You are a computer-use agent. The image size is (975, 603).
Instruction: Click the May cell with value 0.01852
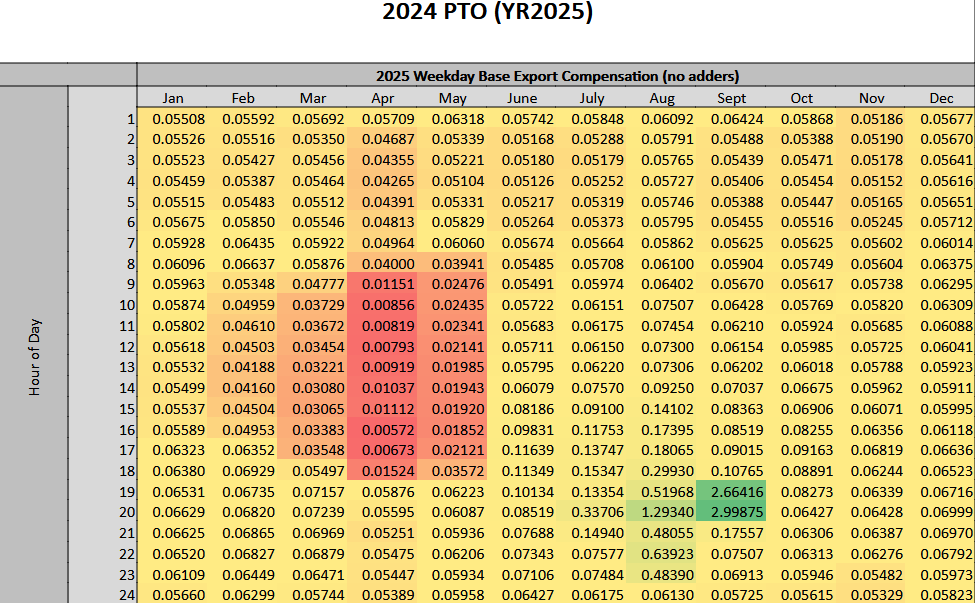pyautogui.click(x=452, y=429)
